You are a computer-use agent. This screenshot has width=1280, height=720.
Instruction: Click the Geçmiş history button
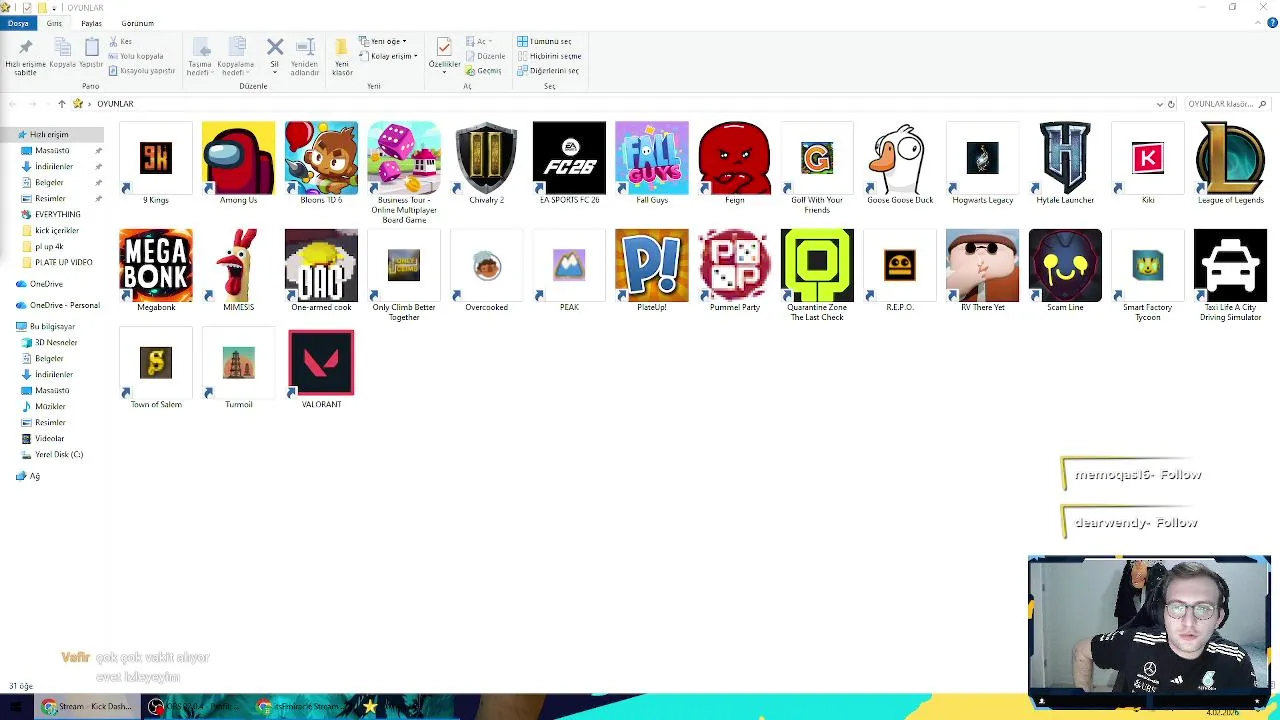483,71
